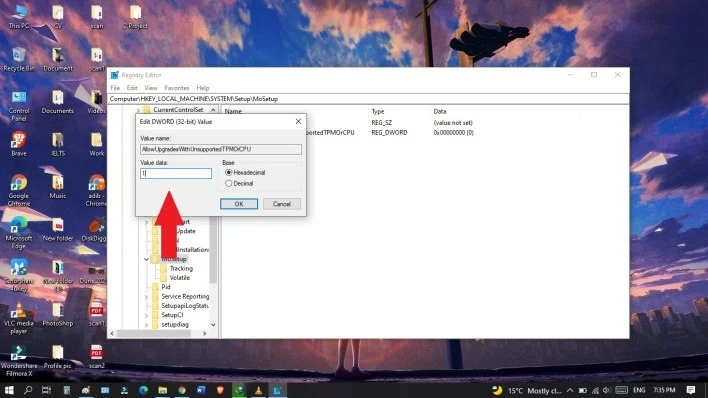
Task: Select the Wondershare Filmora X desktop icon
Action: point(19,361)
